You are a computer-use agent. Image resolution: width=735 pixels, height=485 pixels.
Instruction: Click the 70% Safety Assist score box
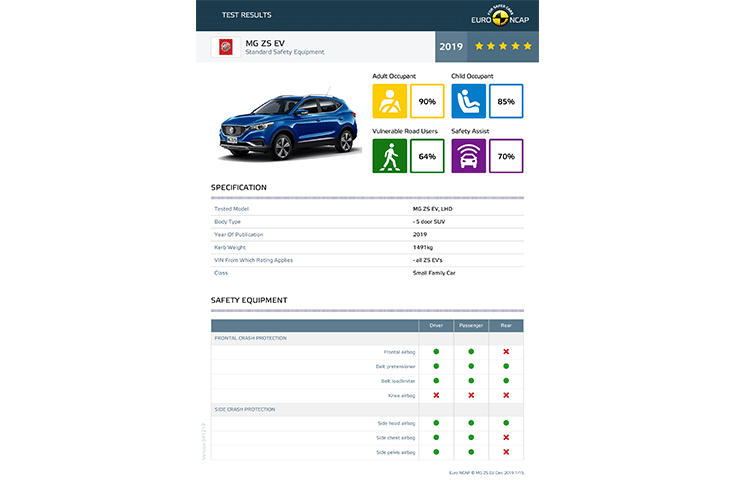coord(506,156)
